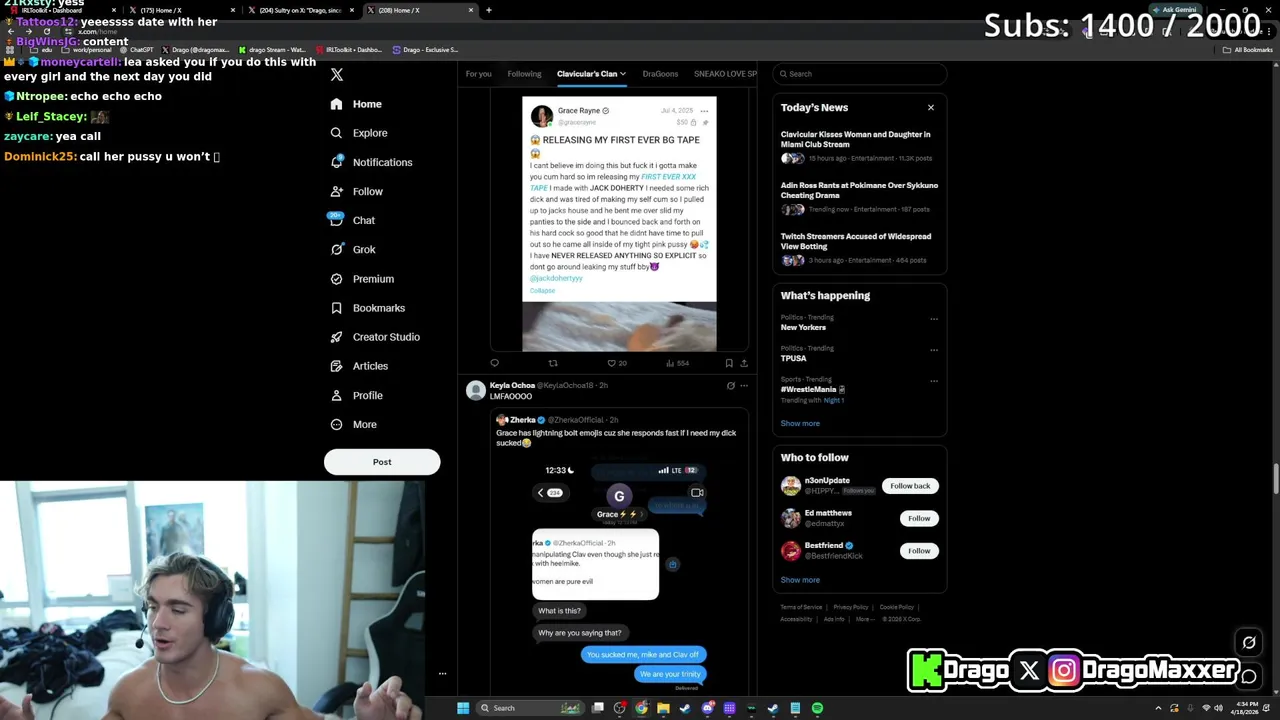Screen dimensions: 1280x720
Task: Open @jackdohertyyy mention link
Action: click(556, 278)
